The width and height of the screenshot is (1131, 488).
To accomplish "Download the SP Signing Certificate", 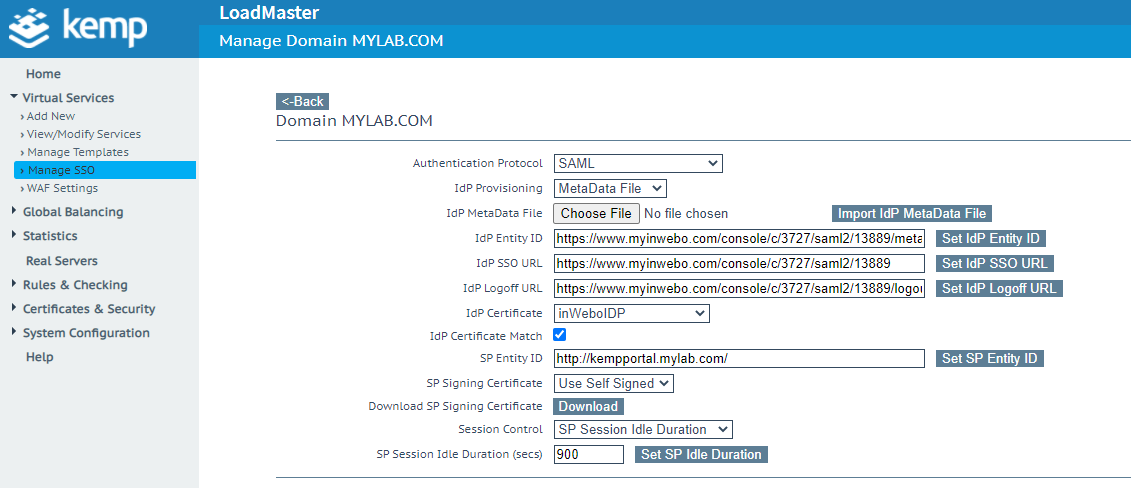I will click(x=588, y=406).
